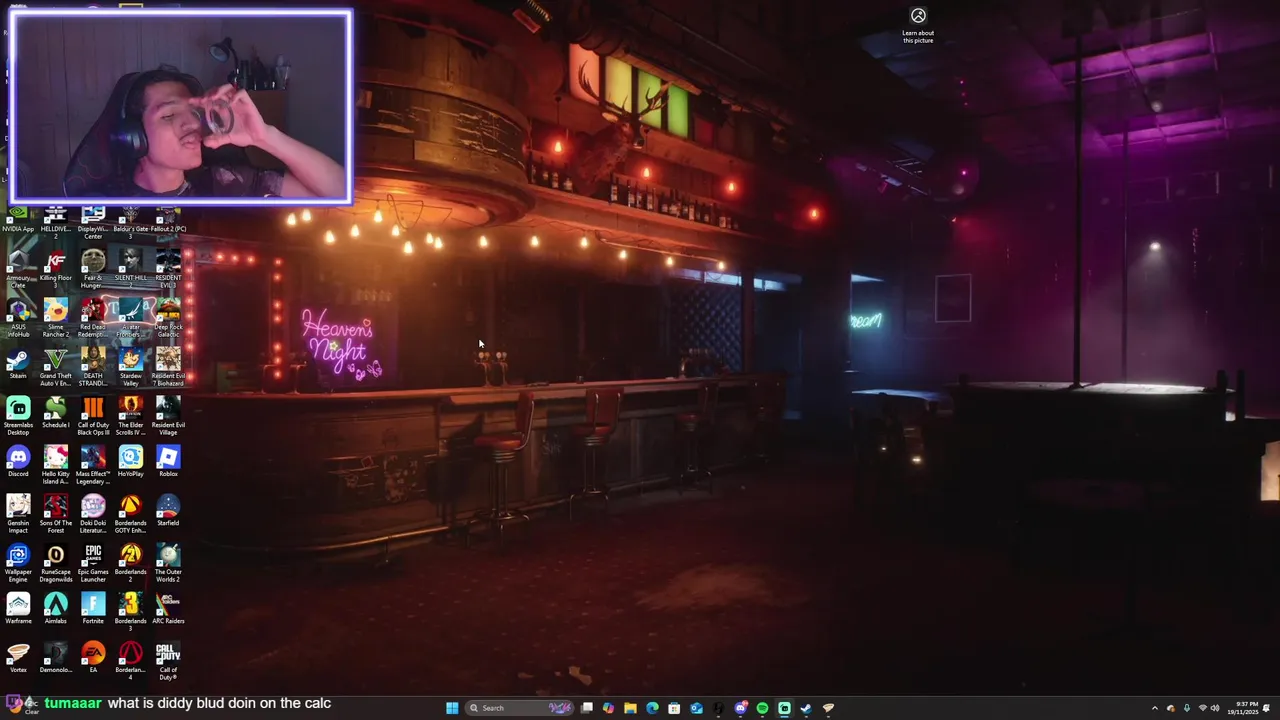Click the Sons Of The Forest icon

click(55, 514)
